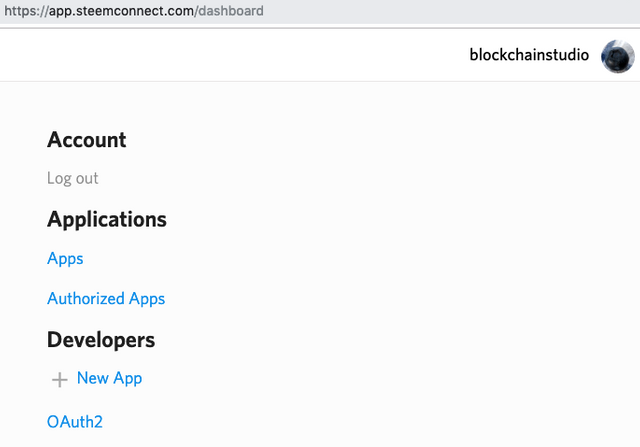
Task: Click the plus icon beside New App
Action: click(x=60, y=380)
